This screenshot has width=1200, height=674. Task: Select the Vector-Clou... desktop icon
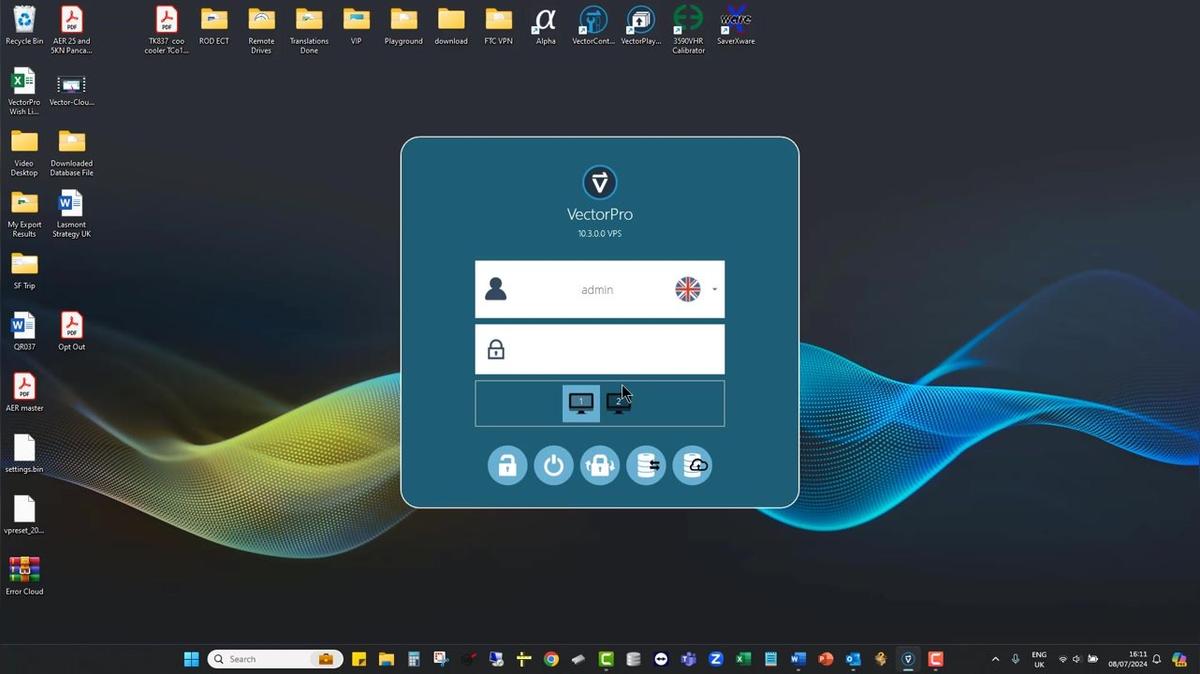click(71, 89)
